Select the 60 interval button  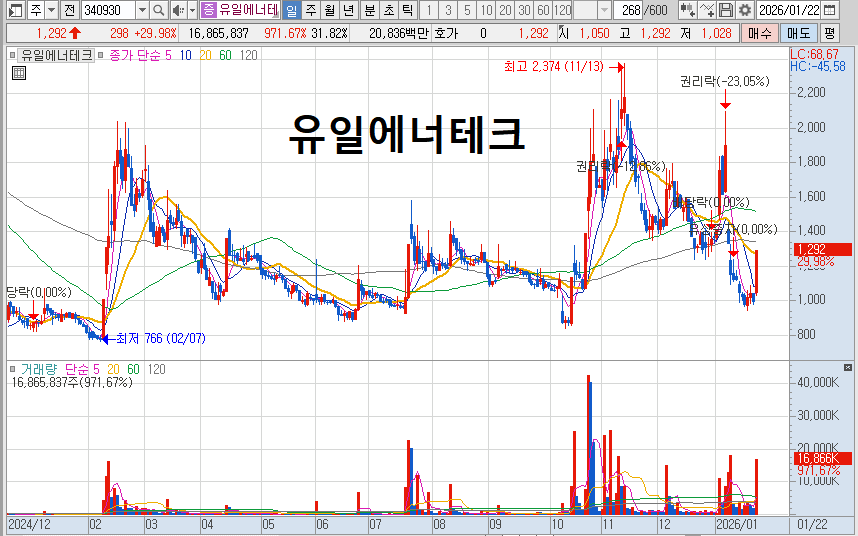(x=543, y=10)
